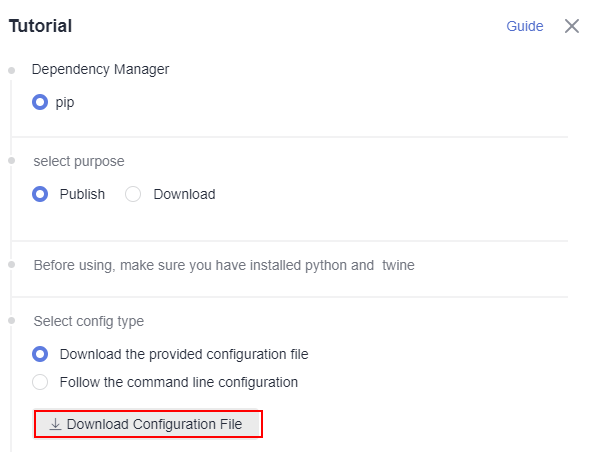Select the pip radio button

(40, 102)
